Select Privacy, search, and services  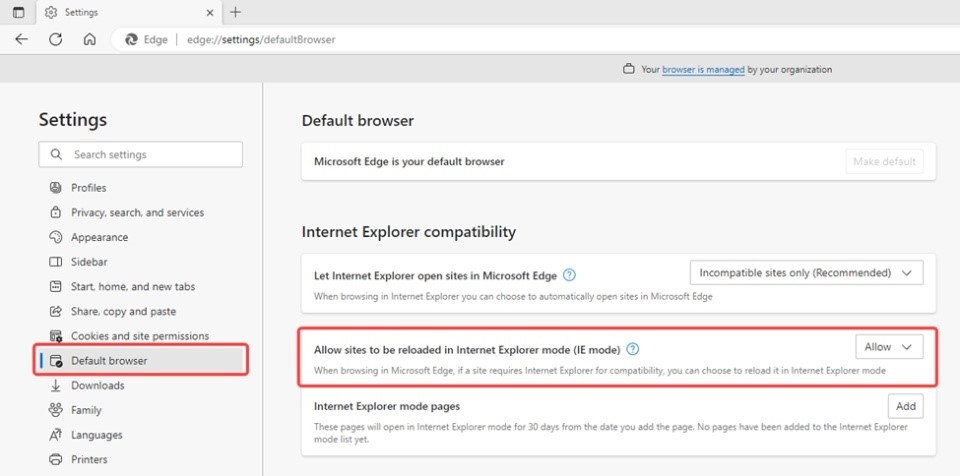(137, 212)
